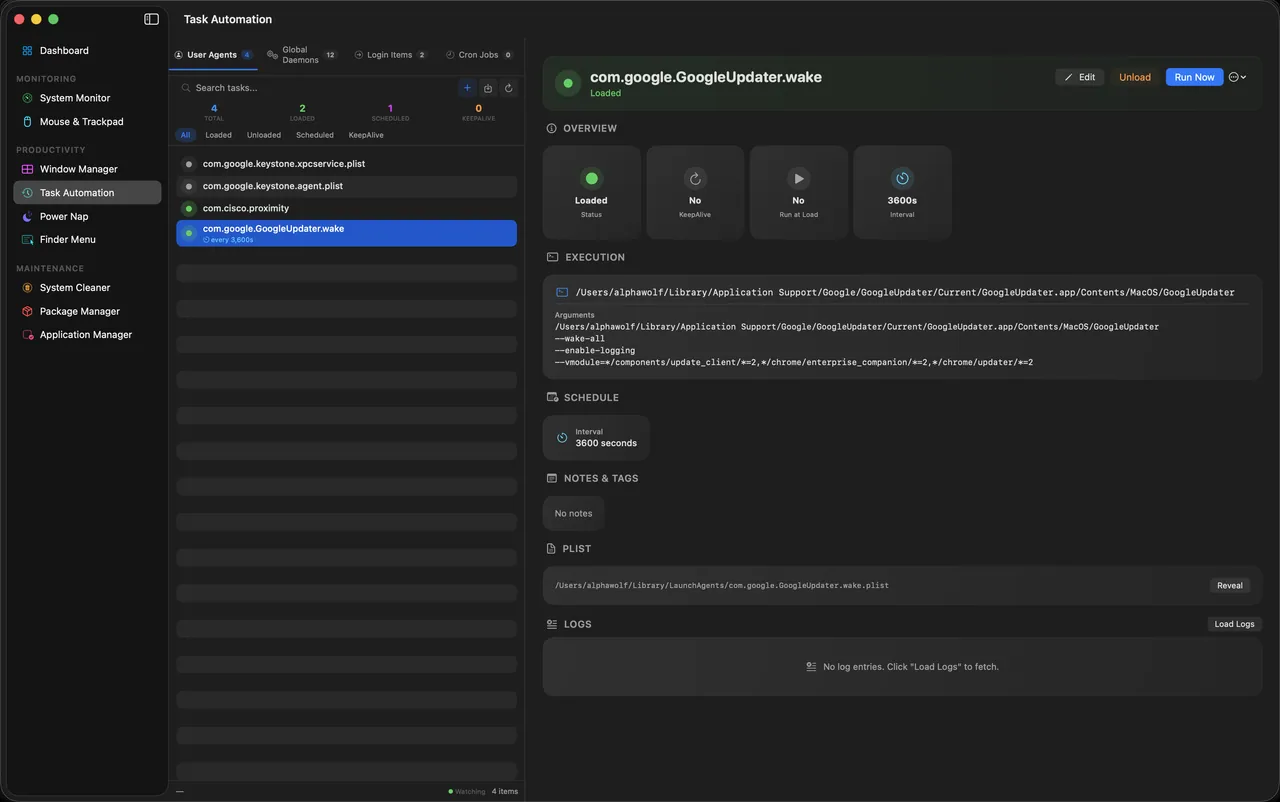The image size is (1280, 802).
Task: Click the Logs section icon
Action: point(552,624)
